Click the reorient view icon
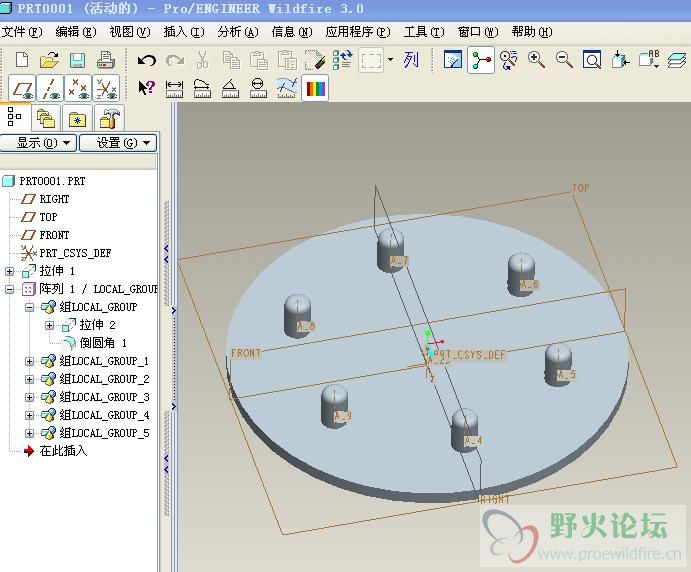The width and height of the screenshot is (691, 572). coord(620,60)
